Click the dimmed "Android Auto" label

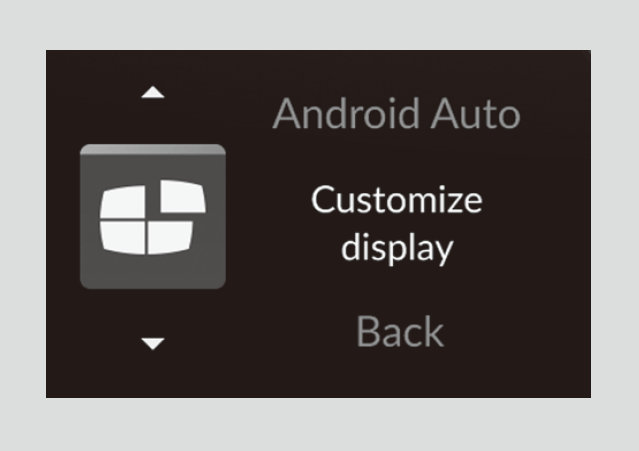pos(397,113)
